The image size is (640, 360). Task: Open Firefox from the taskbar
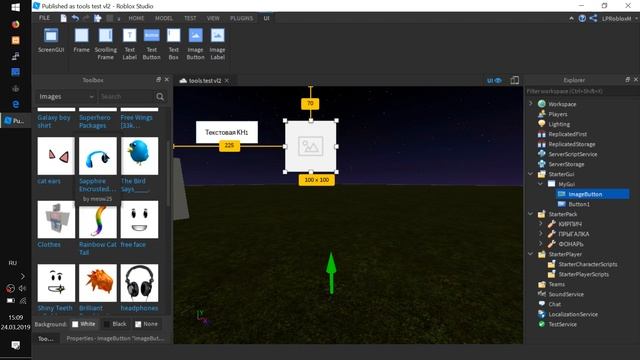pyautogui.click(x=16, y=24)
